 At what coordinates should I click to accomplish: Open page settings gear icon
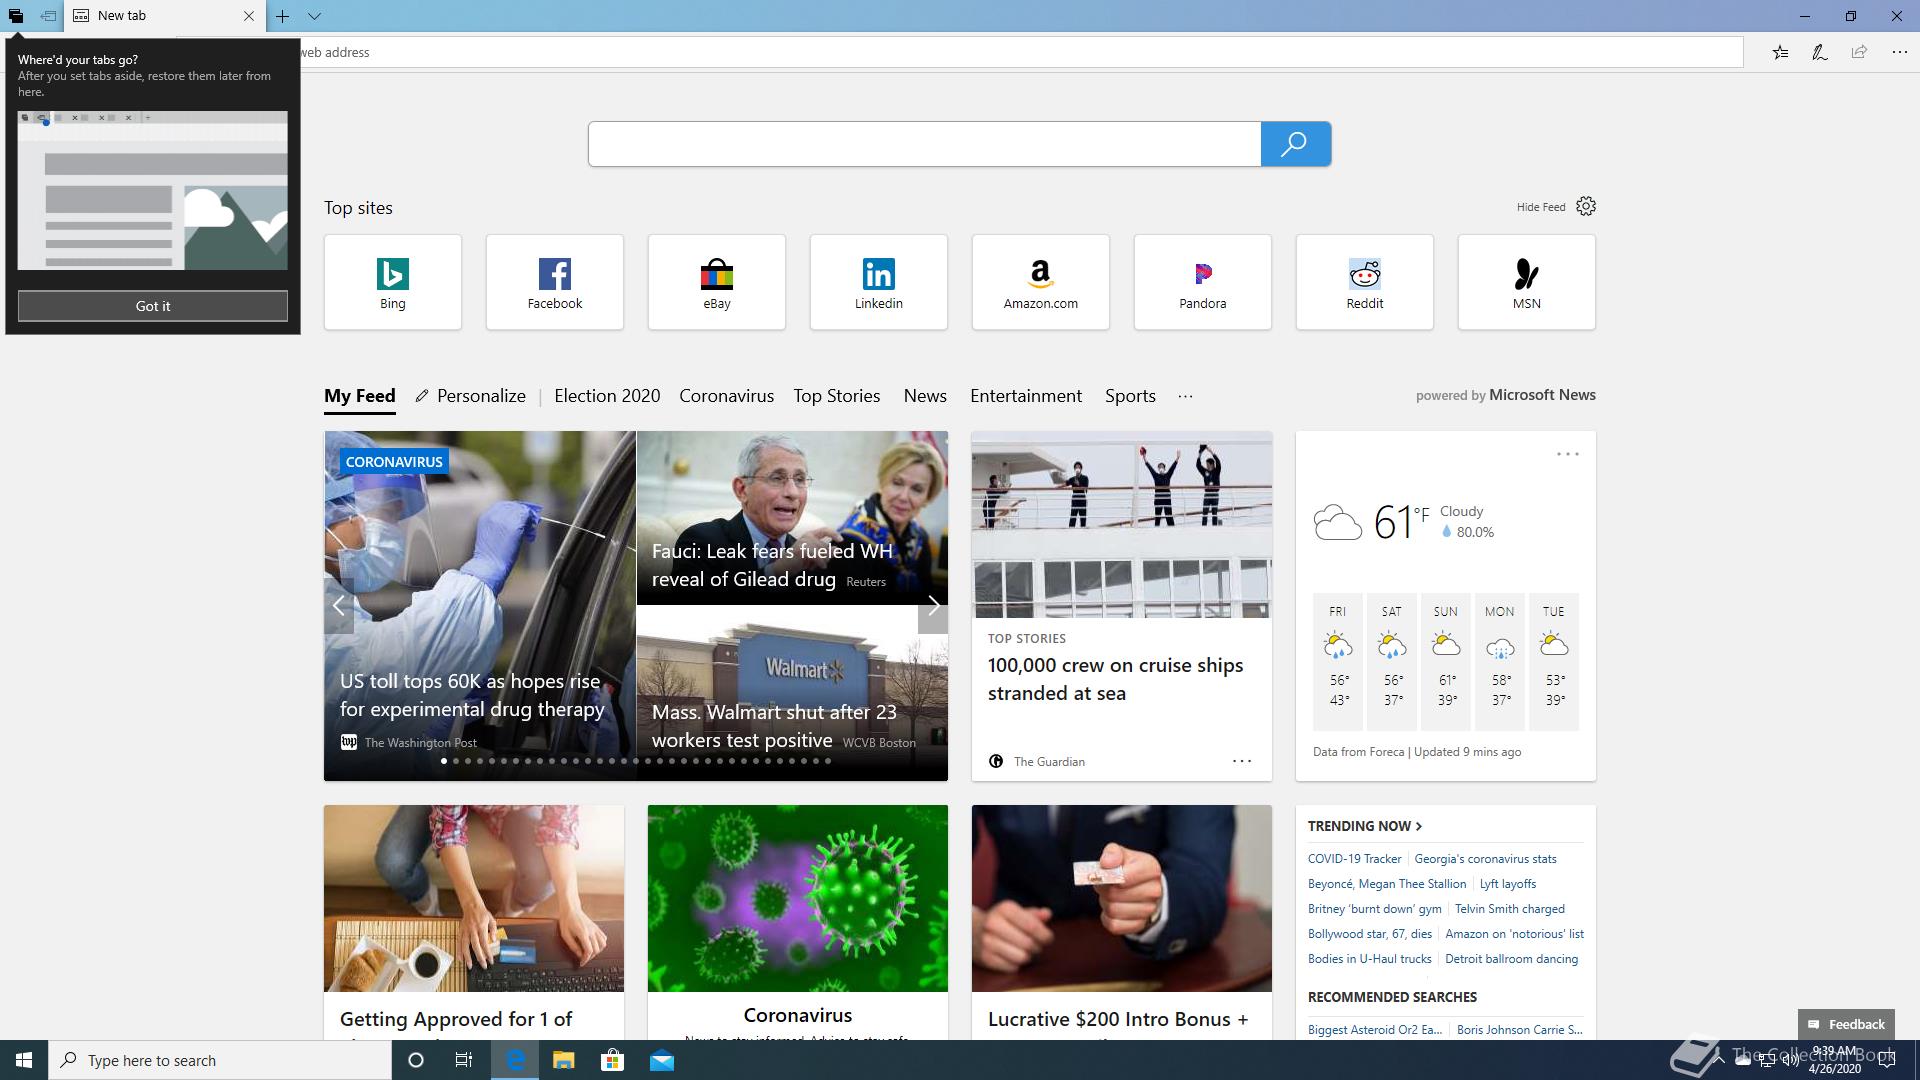[x=1586, y=206]
